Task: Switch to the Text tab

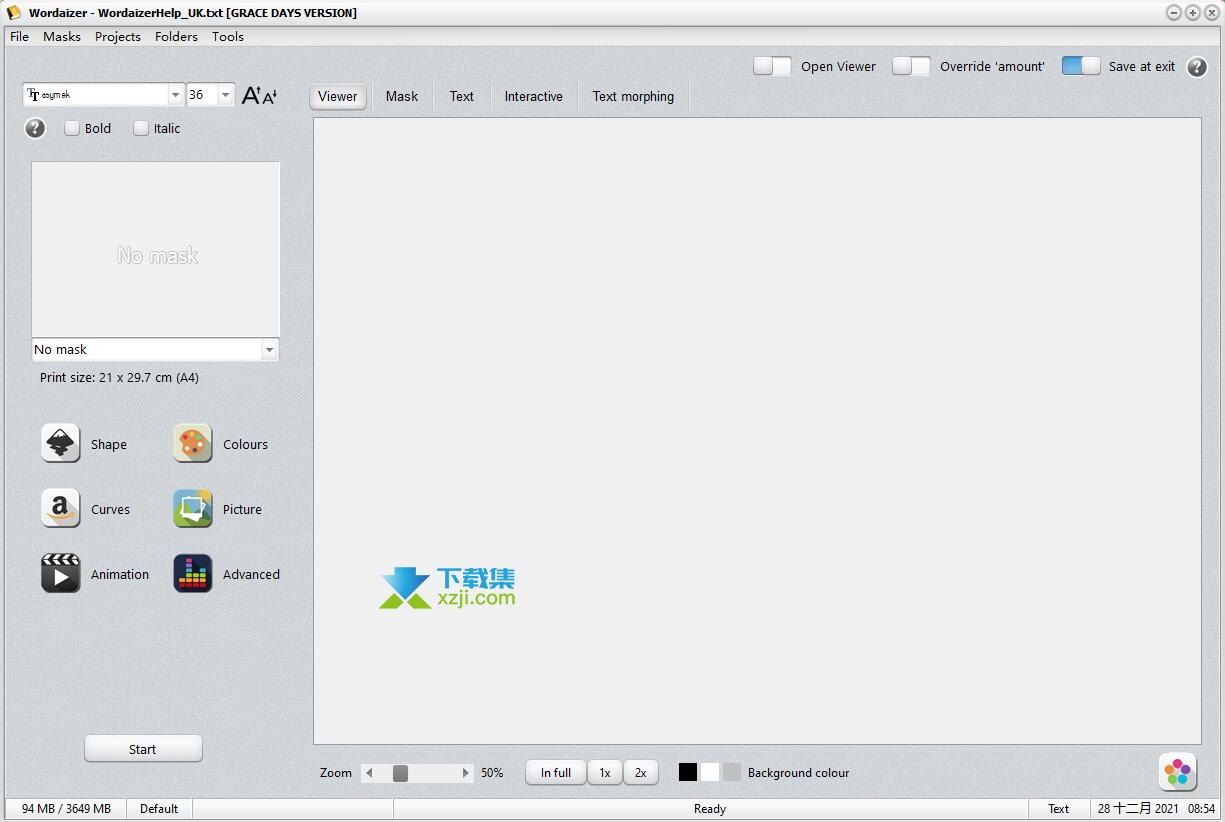Action: (462, 96)
